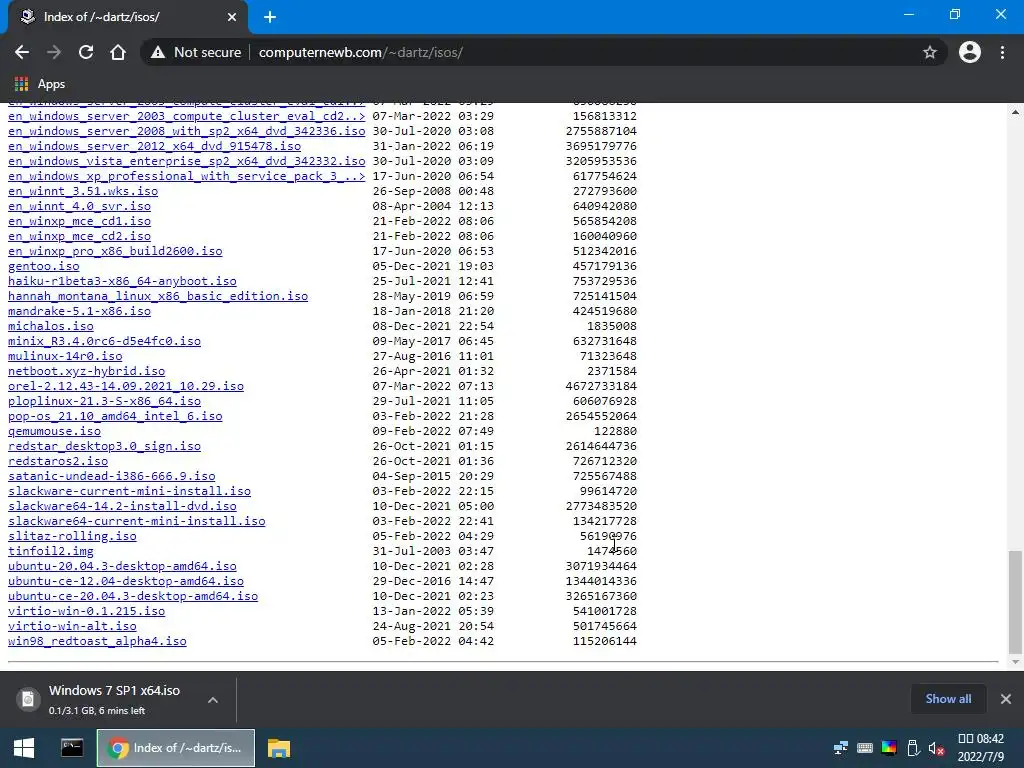Open en_windows_server_2008_with_sp2_x64 iso link
1024x768 pixels.
coord(187,131)
